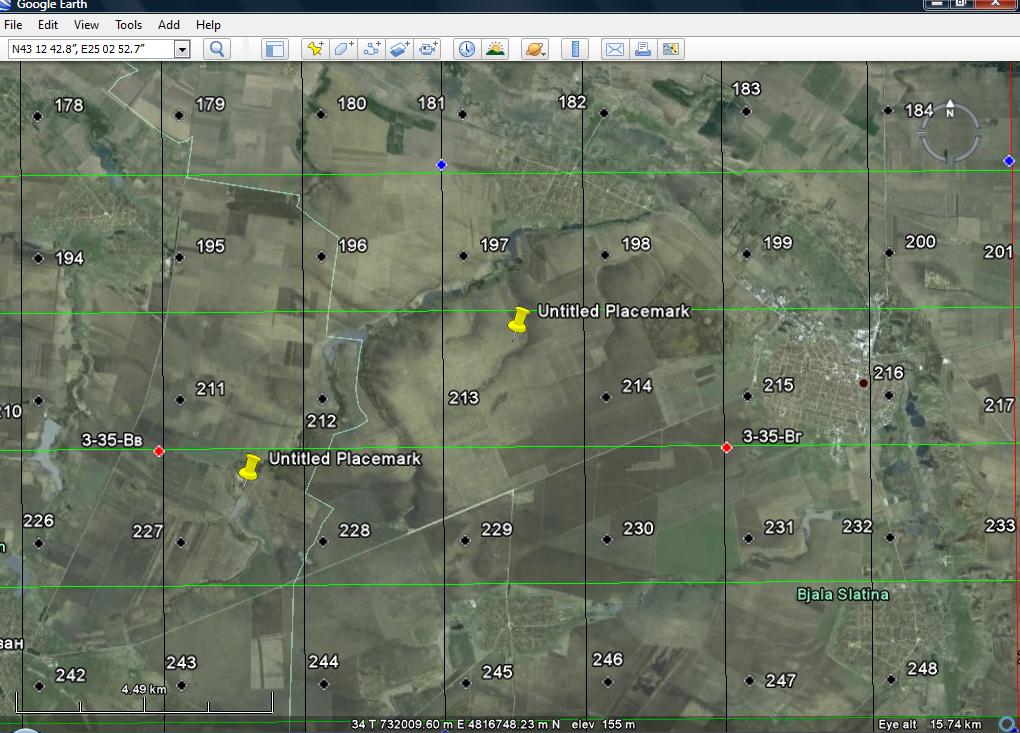Click the Add Image Overlay icon
The height and width of the screenshot is (733, 1020).
pos(400,49)
